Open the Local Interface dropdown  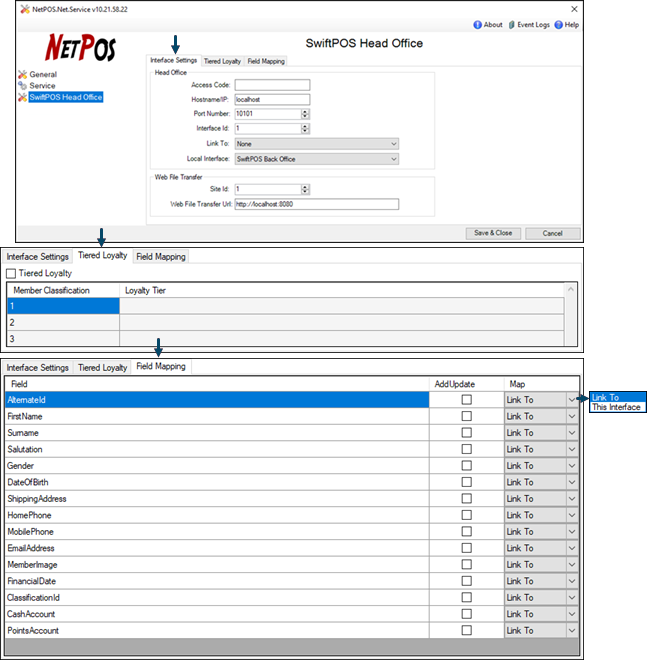(x=317, y=159)
